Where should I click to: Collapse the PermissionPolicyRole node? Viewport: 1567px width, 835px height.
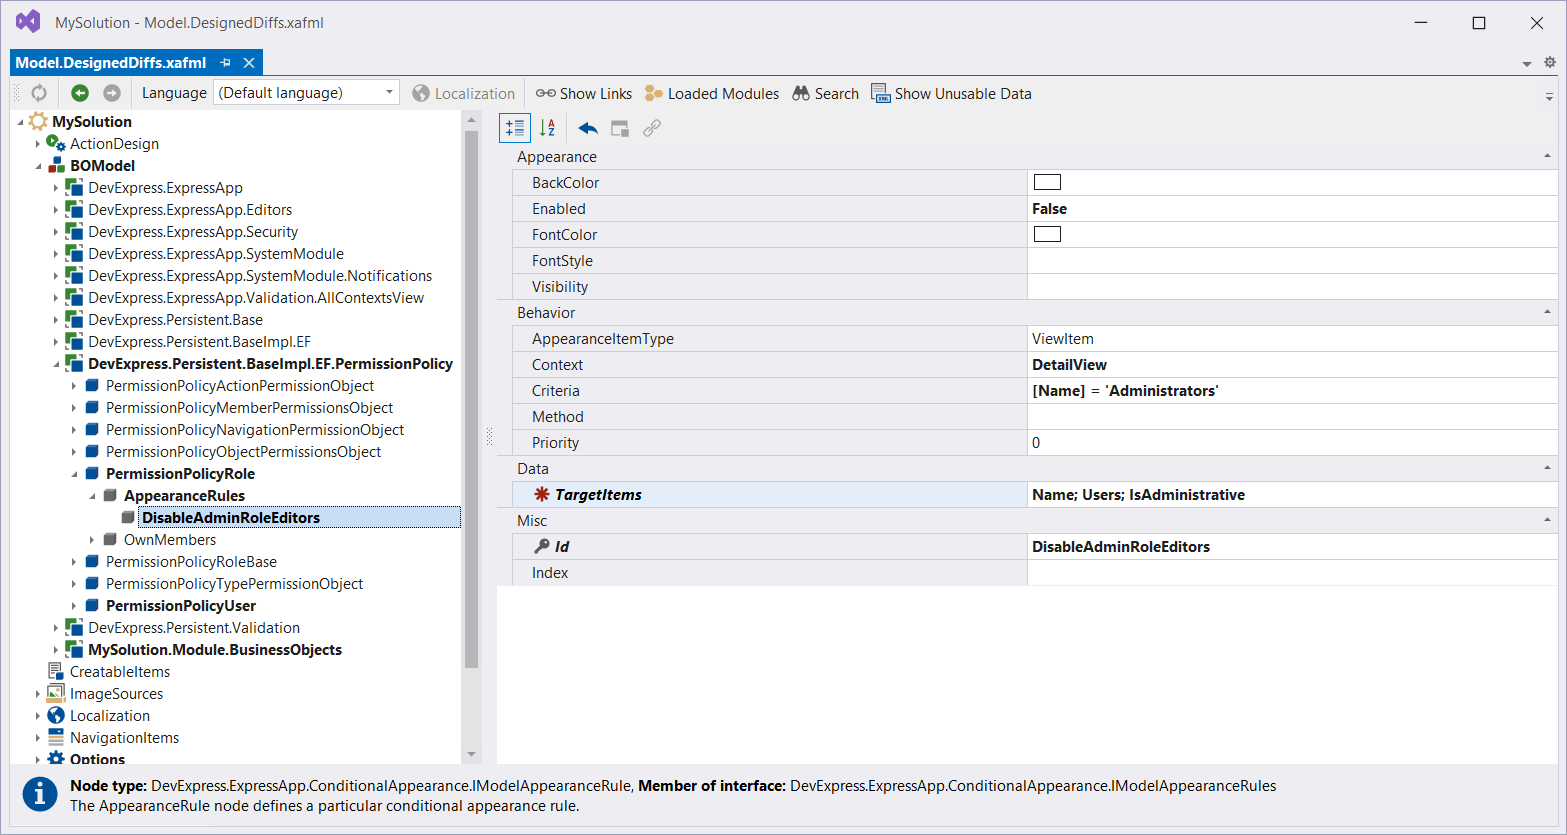(74, 474)
